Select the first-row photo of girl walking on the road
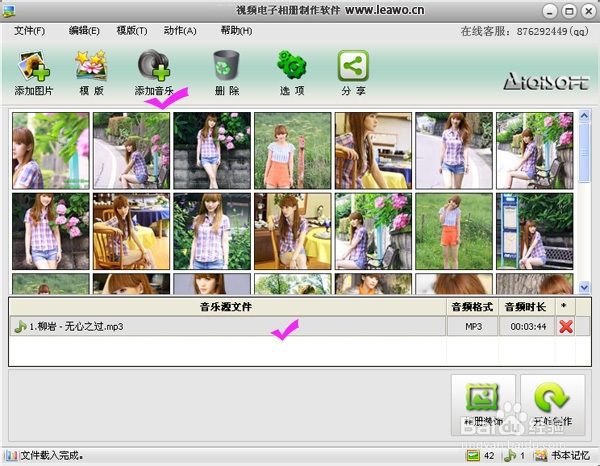600x466 pixels. coord(454,150)
